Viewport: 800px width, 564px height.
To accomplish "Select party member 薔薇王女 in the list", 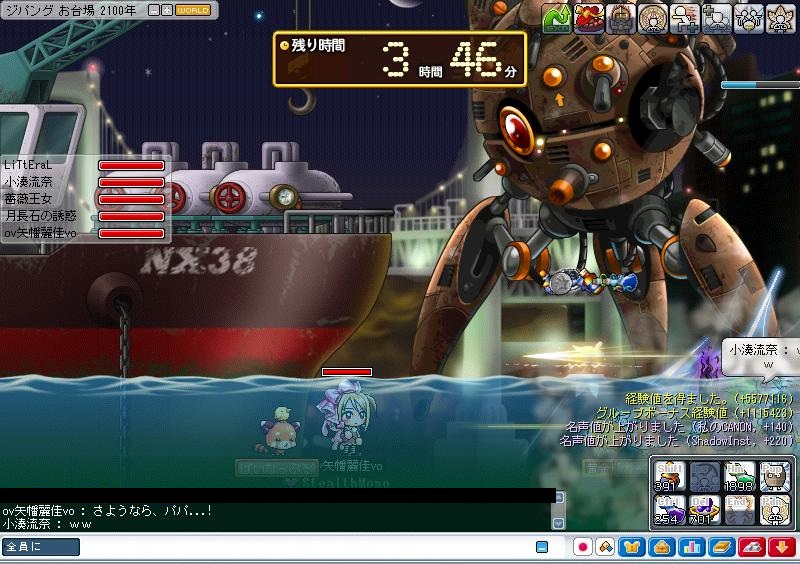I will pos(28,199).
